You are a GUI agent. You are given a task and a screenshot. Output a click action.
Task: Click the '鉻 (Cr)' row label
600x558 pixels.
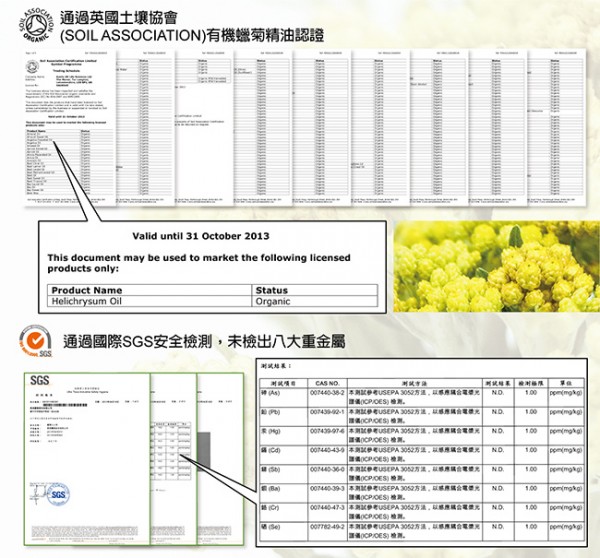click(271, 507)
